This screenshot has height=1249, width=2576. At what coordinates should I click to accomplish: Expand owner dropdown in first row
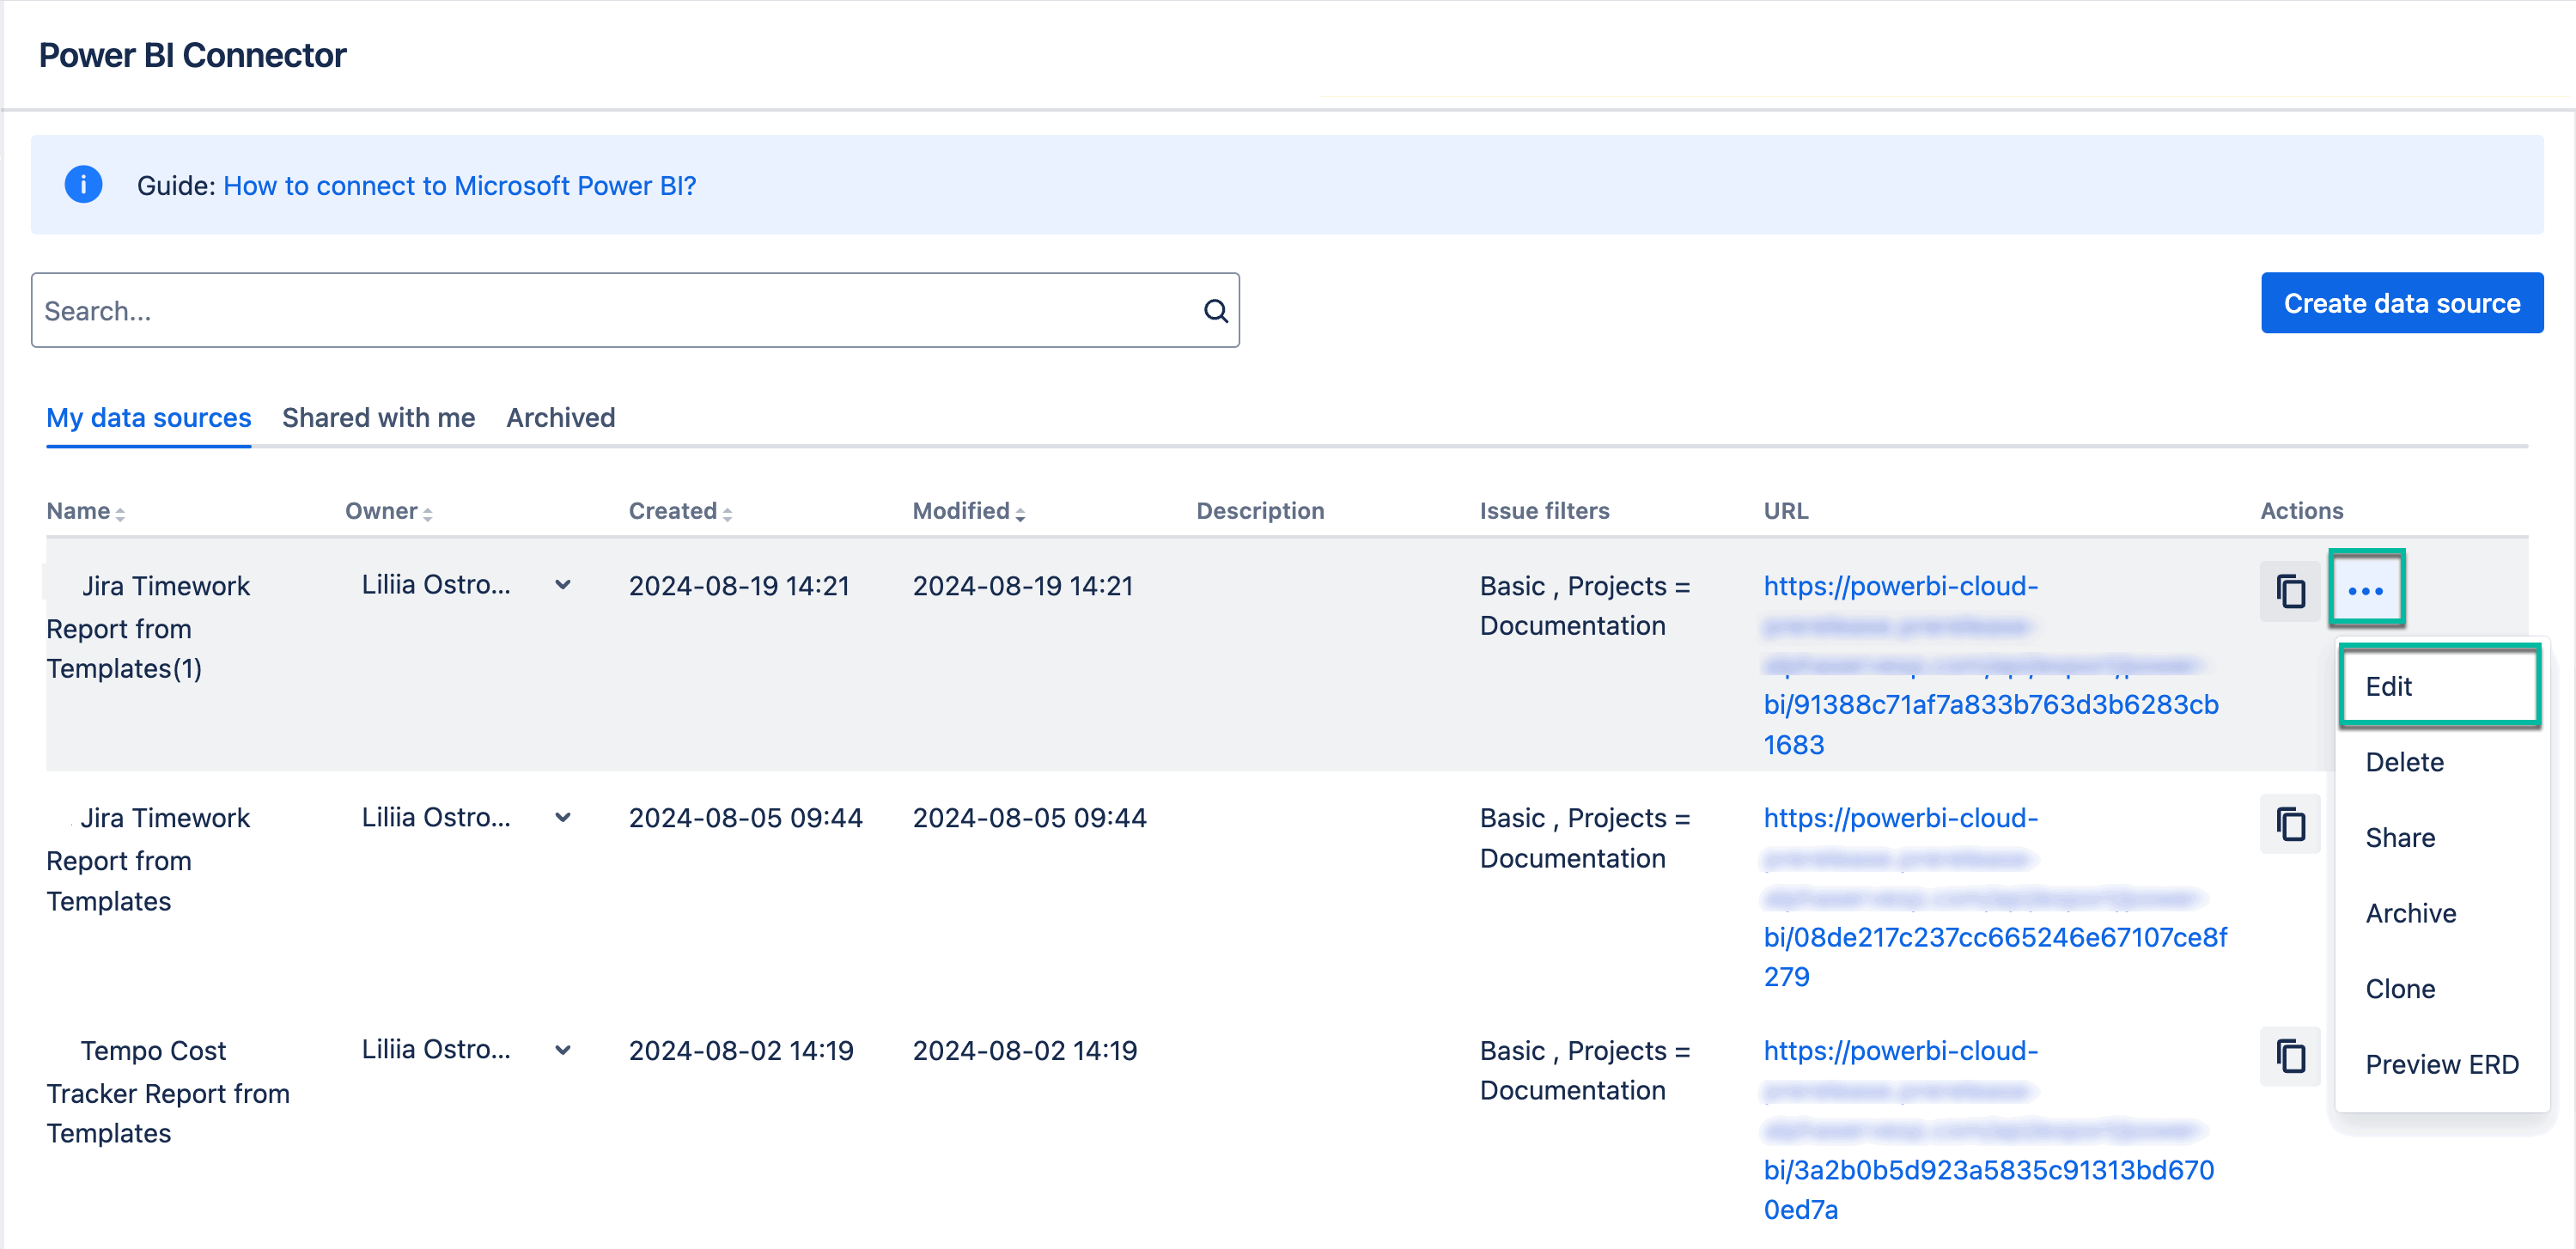563,585
